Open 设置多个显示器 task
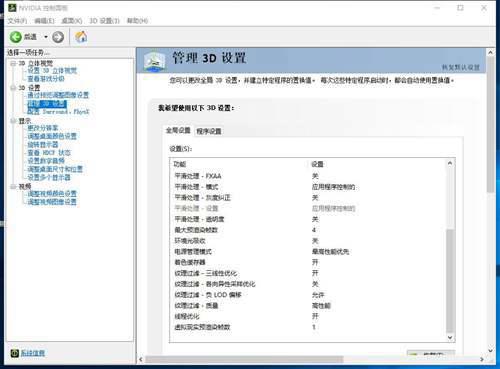 coord(49,177)
